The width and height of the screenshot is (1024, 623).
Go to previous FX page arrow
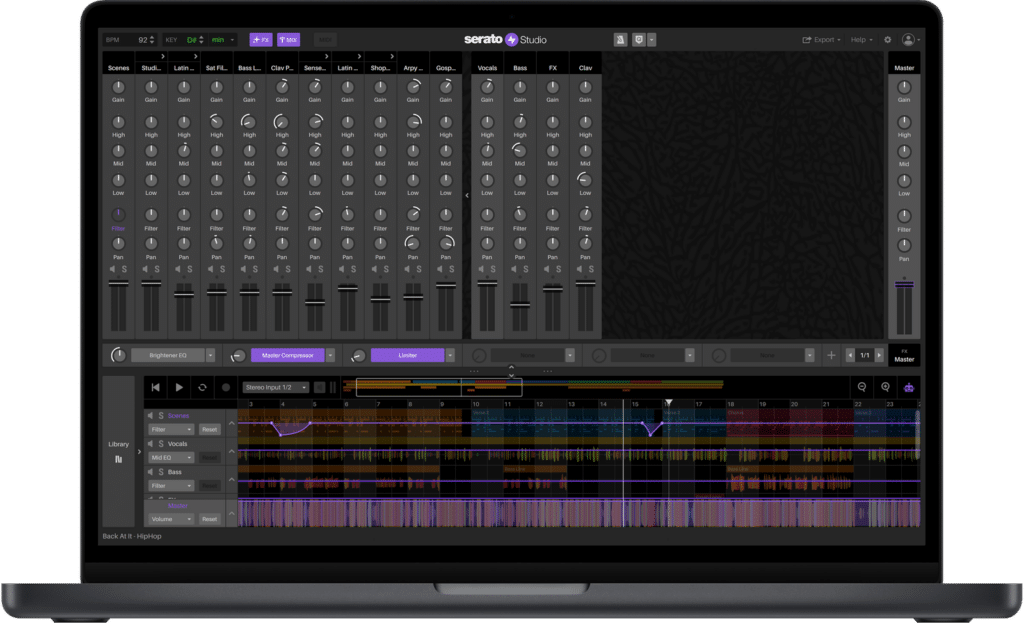pyautogui.click(x=850, y=355)
